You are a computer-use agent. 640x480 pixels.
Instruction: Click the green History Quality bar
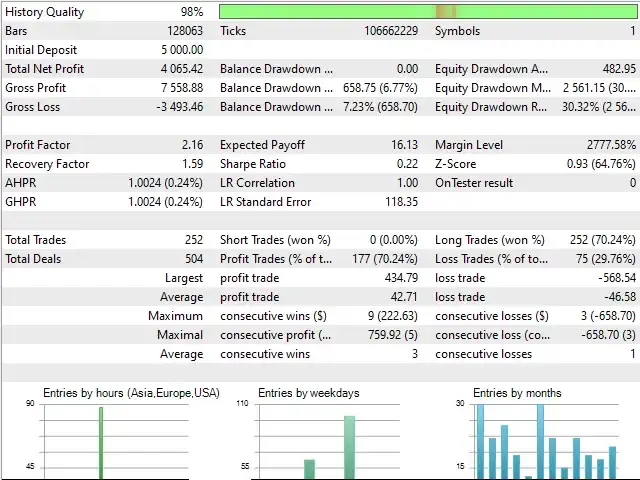point(428,11)
